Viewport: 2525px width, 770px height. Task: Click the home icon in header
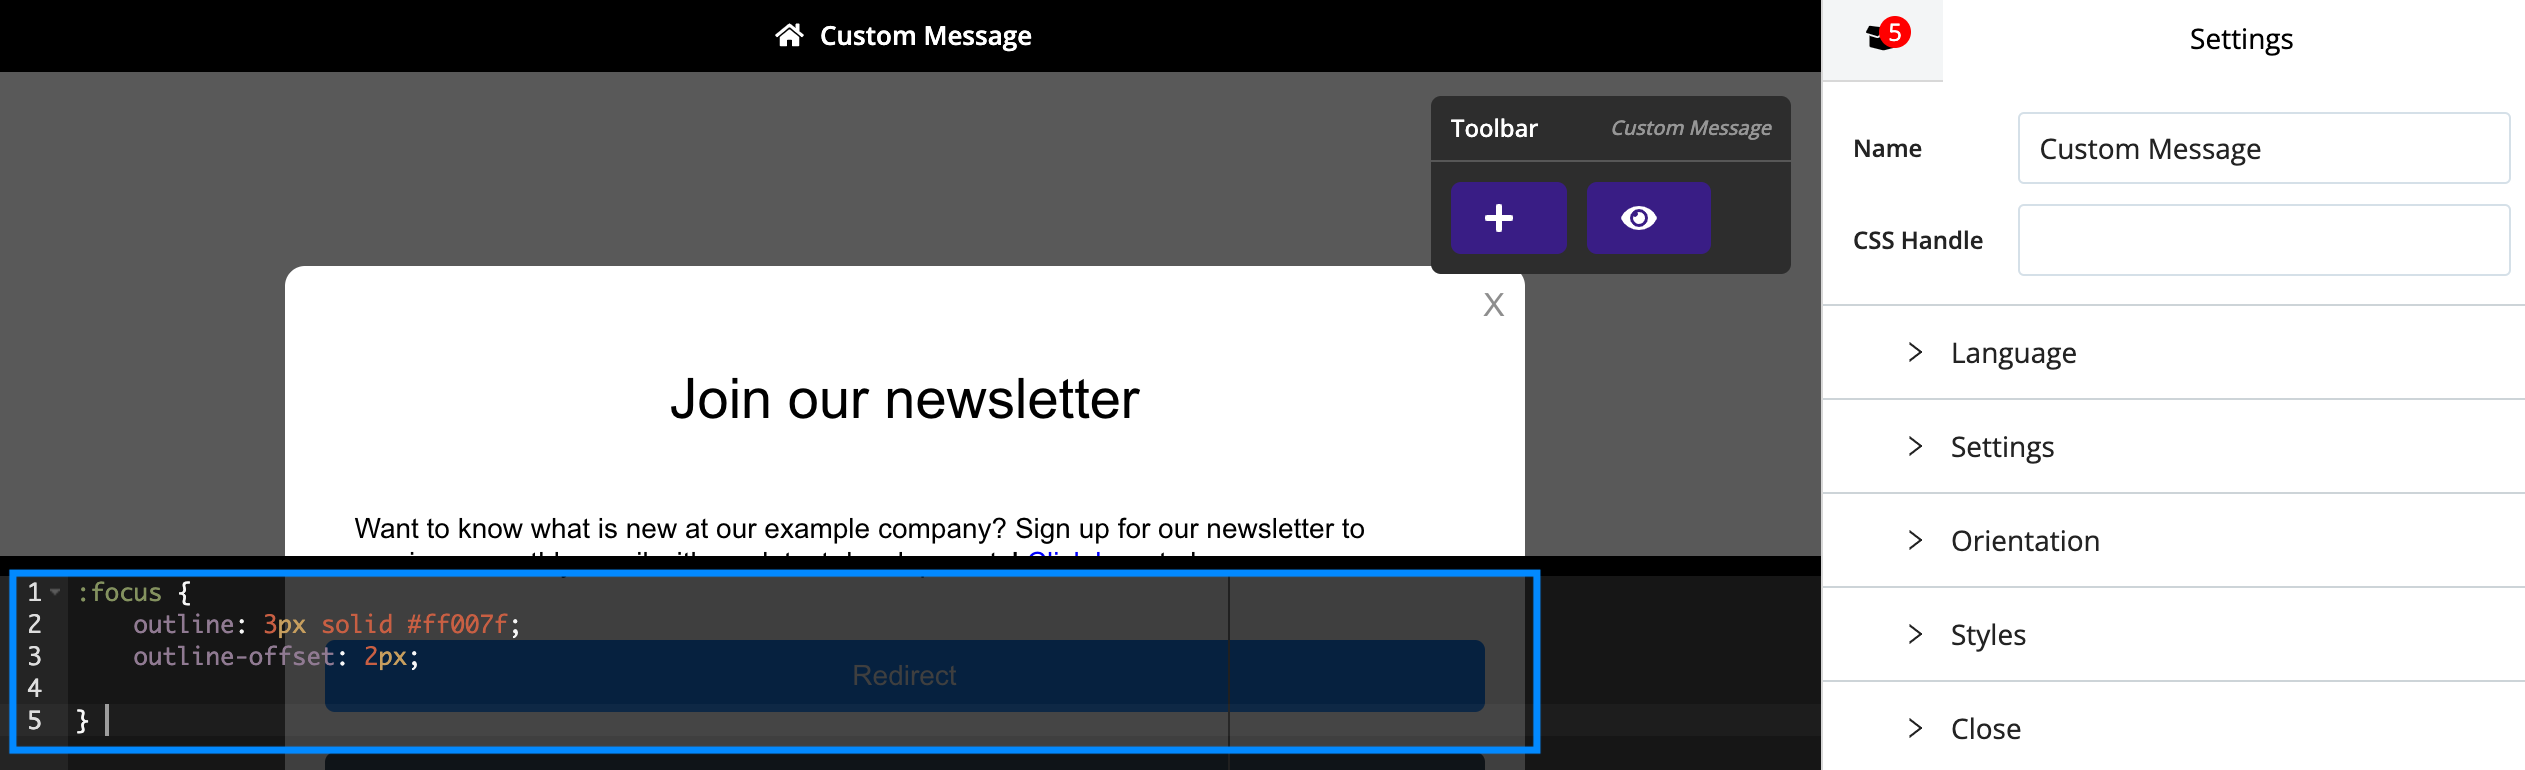[789, 36]
